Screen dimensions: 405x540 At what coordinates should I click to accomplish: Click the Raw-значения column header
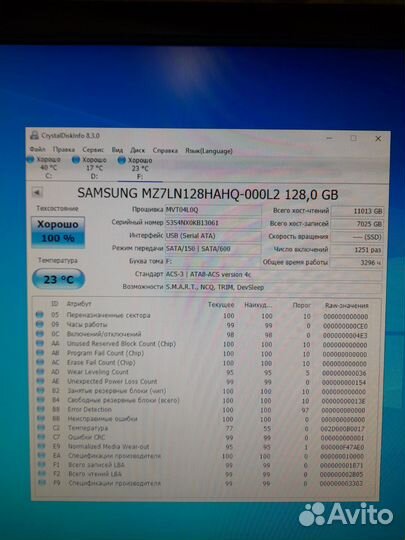pos(346,305)
